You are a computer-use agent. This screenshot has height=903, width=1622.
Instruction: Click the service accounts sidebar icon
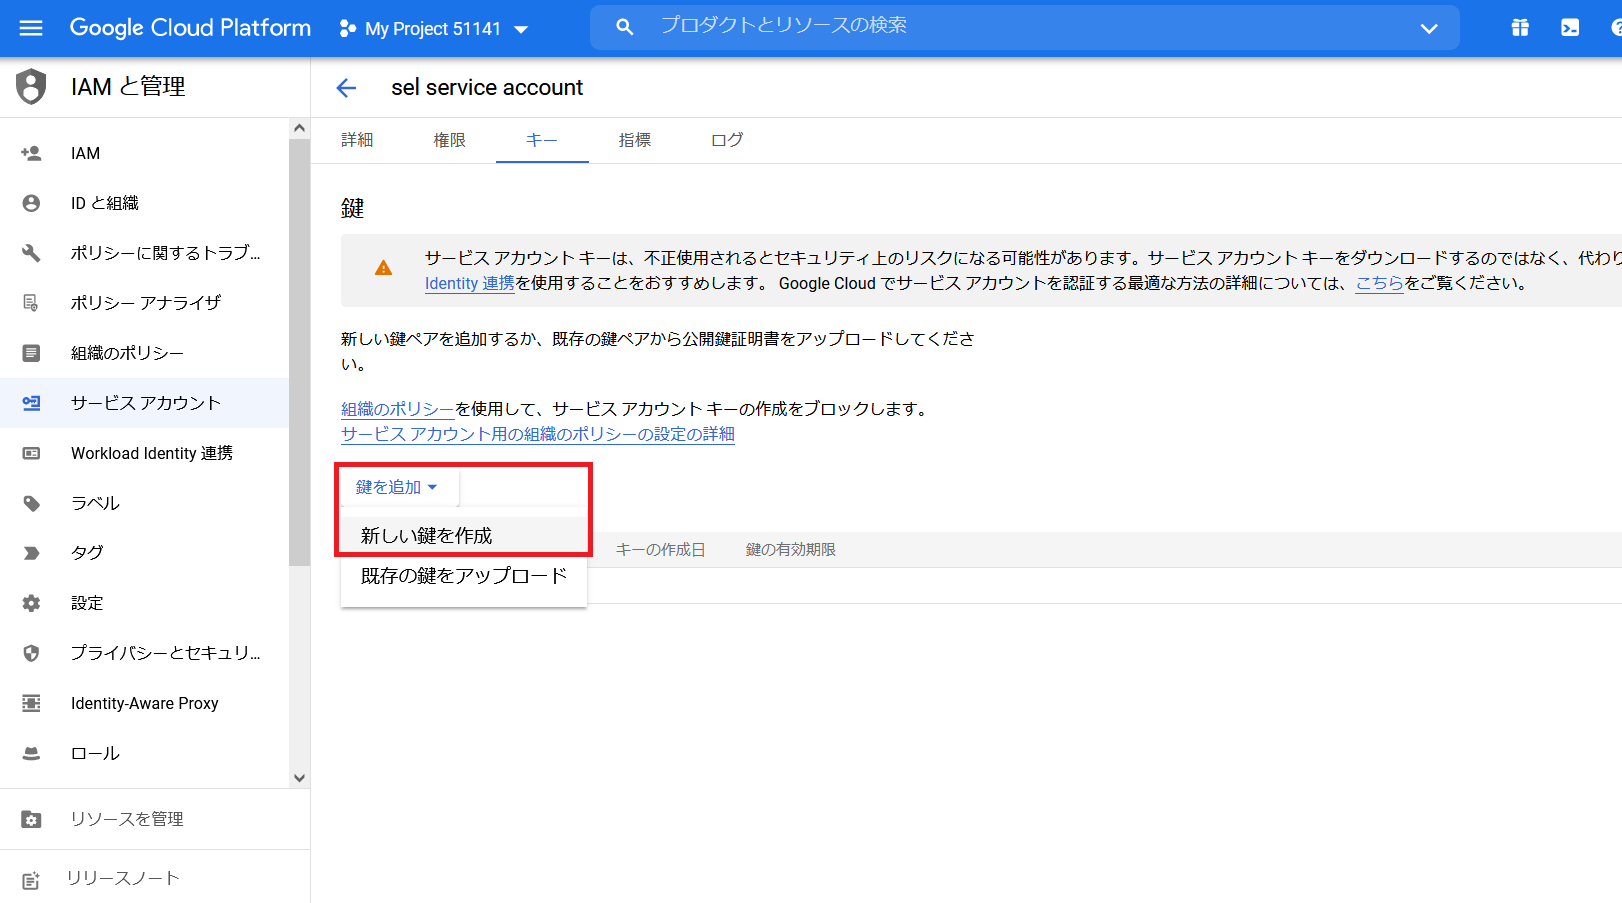[x=31, y=403]
